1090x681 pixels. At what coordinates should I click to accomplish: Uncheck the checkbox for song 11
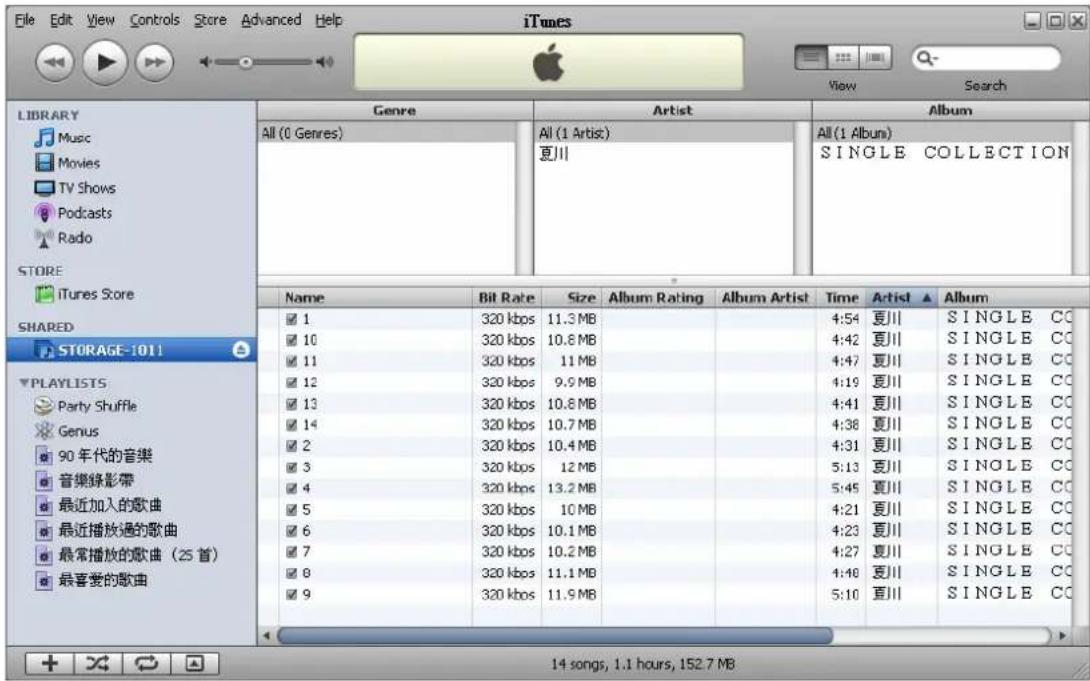292,361
